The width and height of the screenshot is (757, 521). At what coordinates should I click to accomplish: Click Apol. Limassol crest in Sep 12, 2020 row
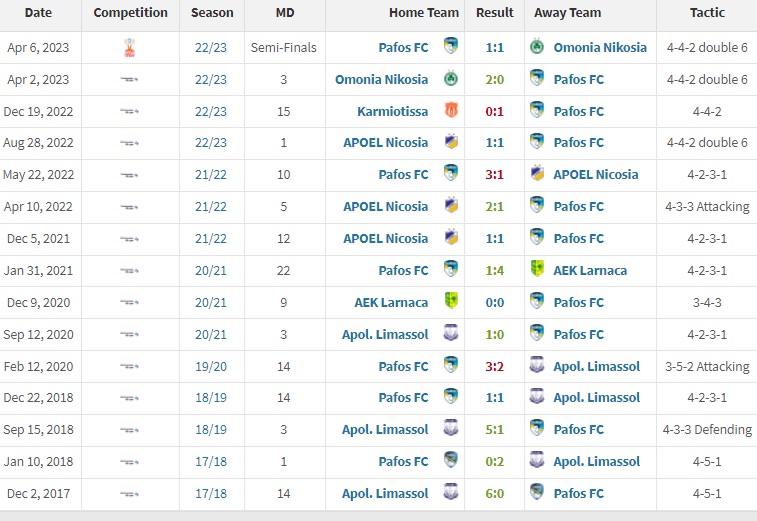tap(451, 333)
